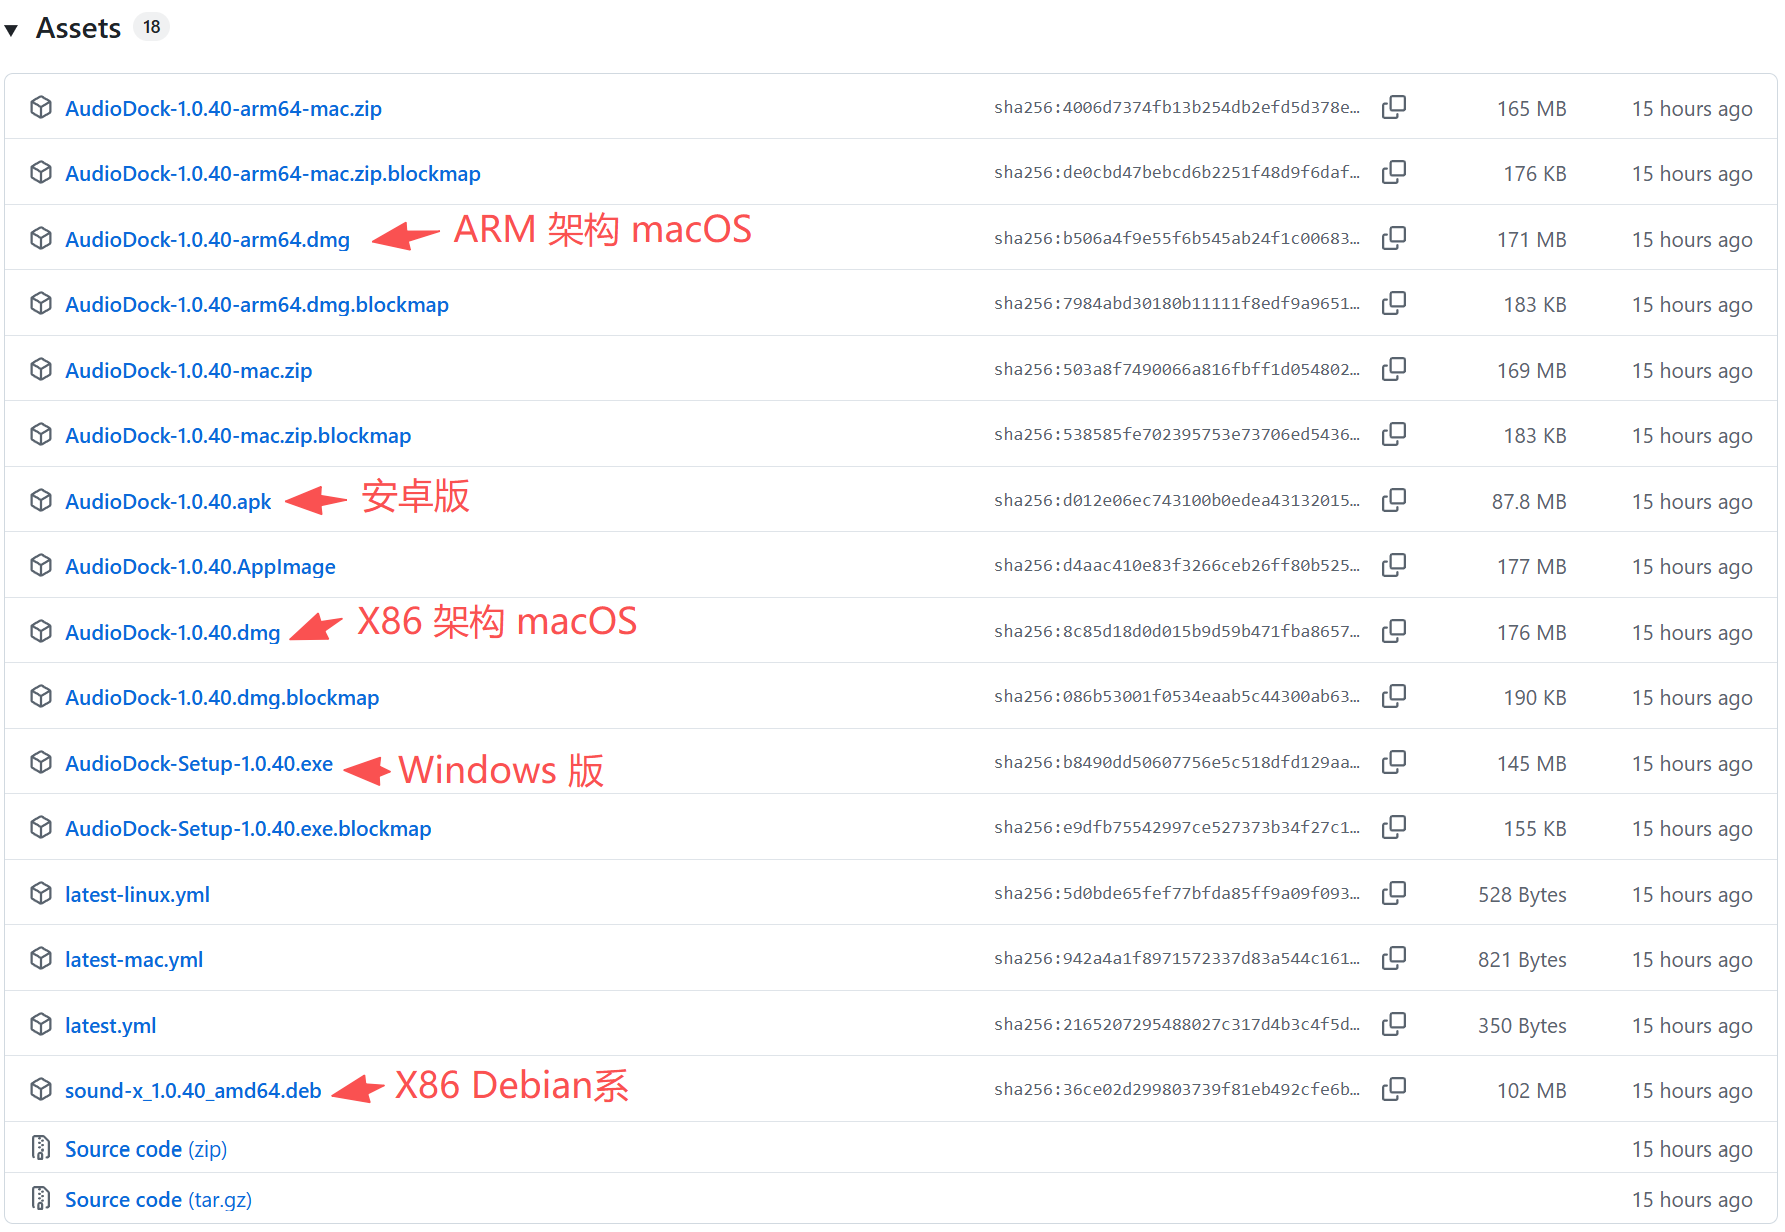Click the 145 MB size of the exe
1785x1232 pixels.
[1531, 764]
